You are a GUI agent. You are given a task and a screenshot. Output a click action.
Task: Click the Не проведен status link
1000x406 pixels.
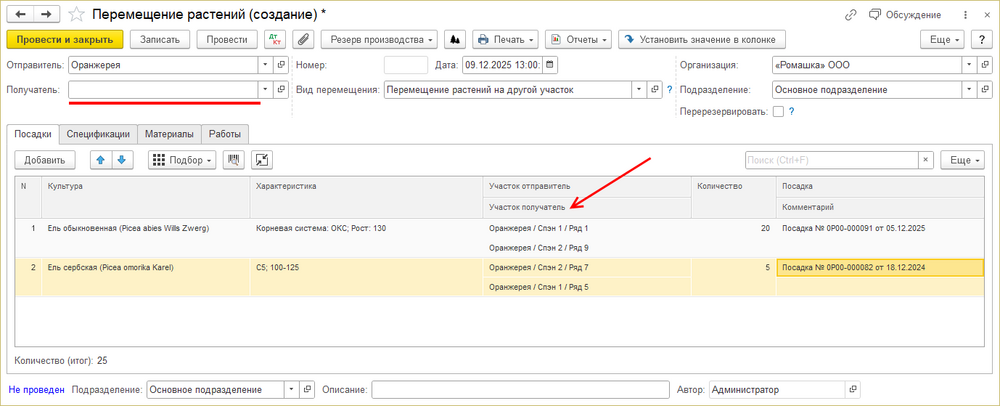click(x=36, y=389)
